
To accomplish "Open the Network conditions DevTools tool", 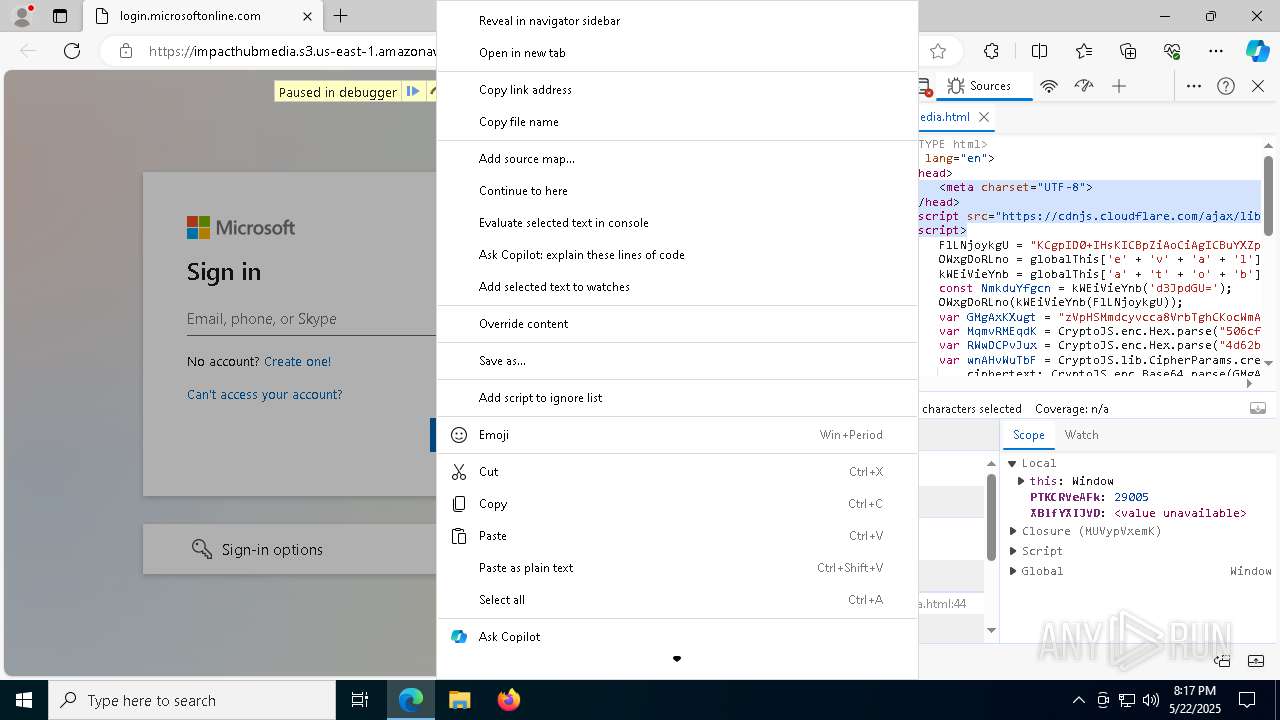I will tap(1049, 86).
